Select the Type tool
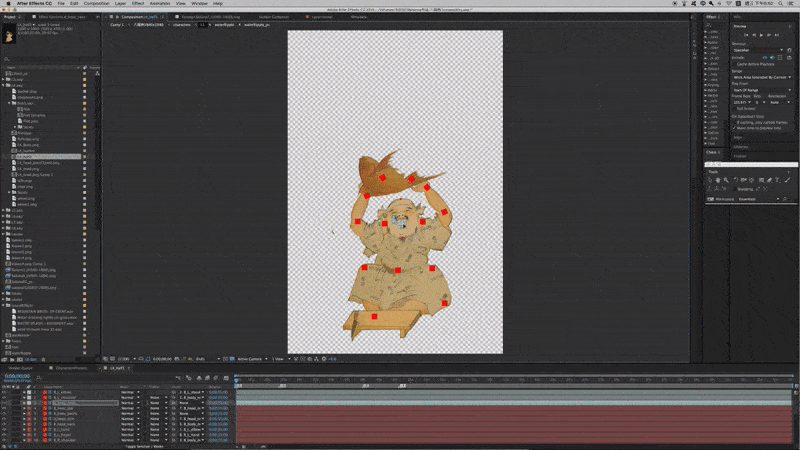Screen dimensions: 800x450 (x=778, y=180)
